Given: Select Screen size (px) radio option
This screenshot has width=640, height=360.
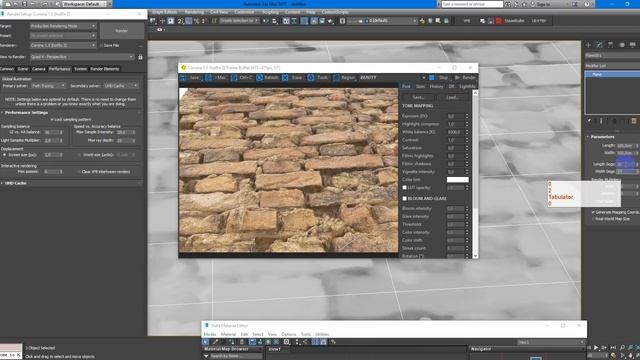Looking at the screenshot, I should pyautogui.click(x=4, y=155).
